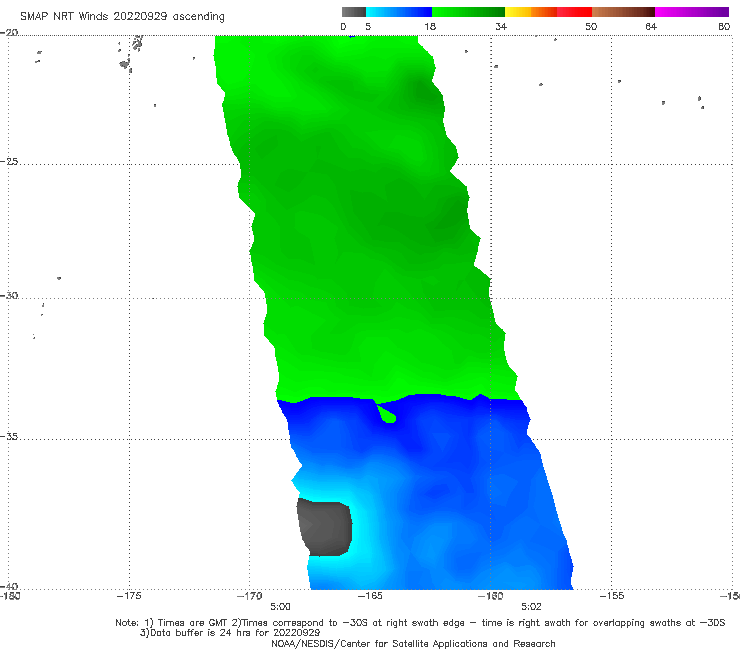740x650 pixels.
Task: Click the longitude label '-155'
Action: pos(612,596)
